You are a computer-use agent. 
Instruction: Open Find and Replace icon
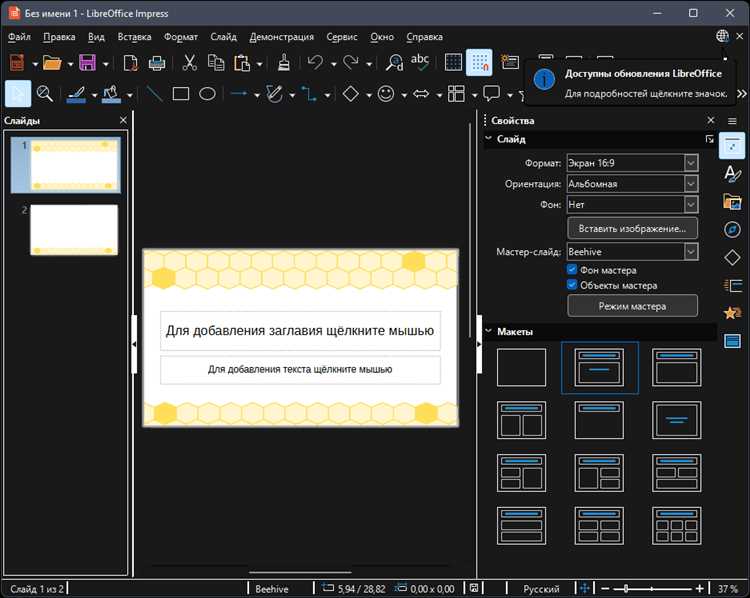[395, 63]
